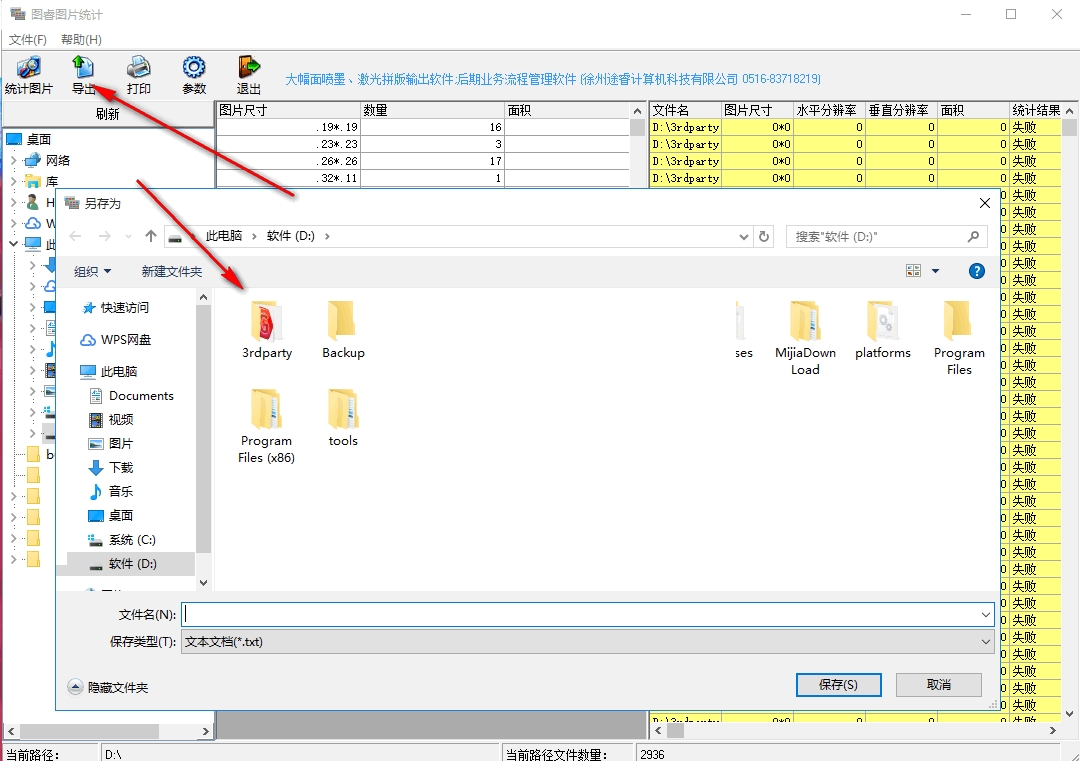Click the 保存(S) button

pyautogui.click(x=838, y=685)
